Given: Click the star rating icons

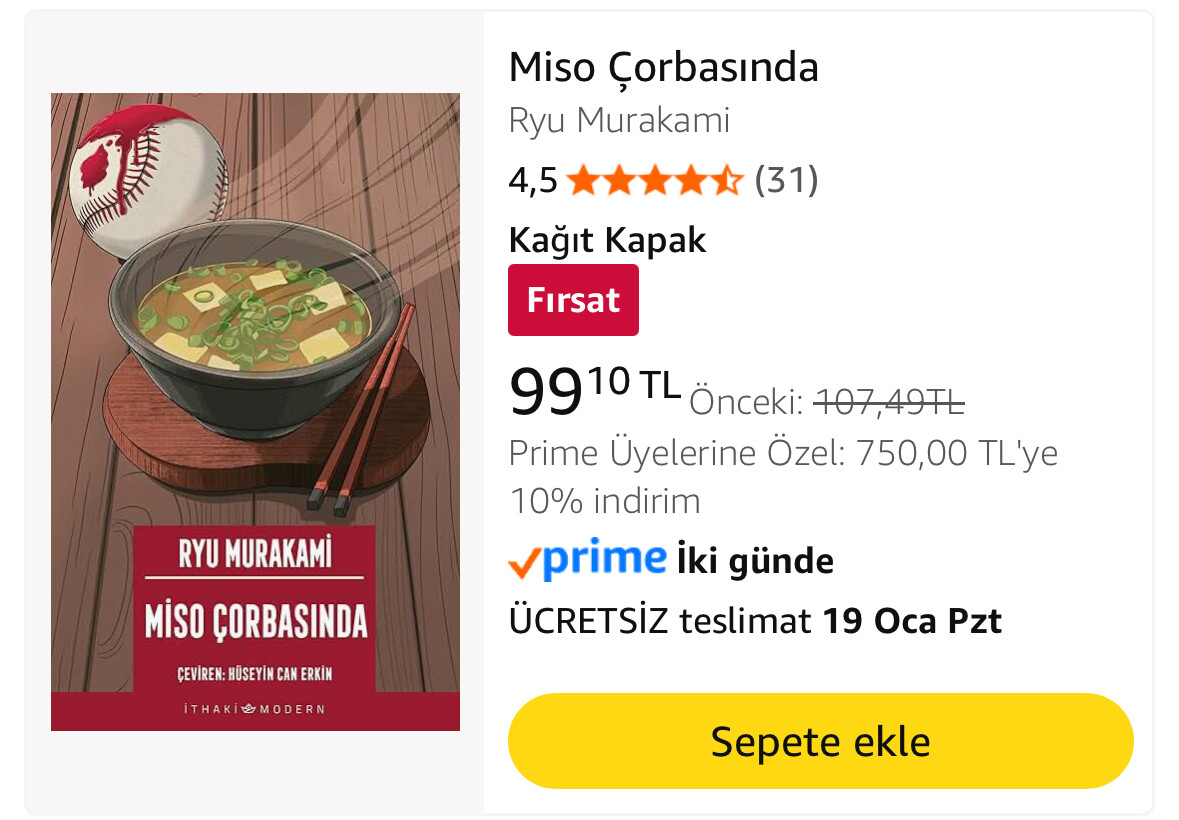Looking at the screenshot, I should 654,180.
